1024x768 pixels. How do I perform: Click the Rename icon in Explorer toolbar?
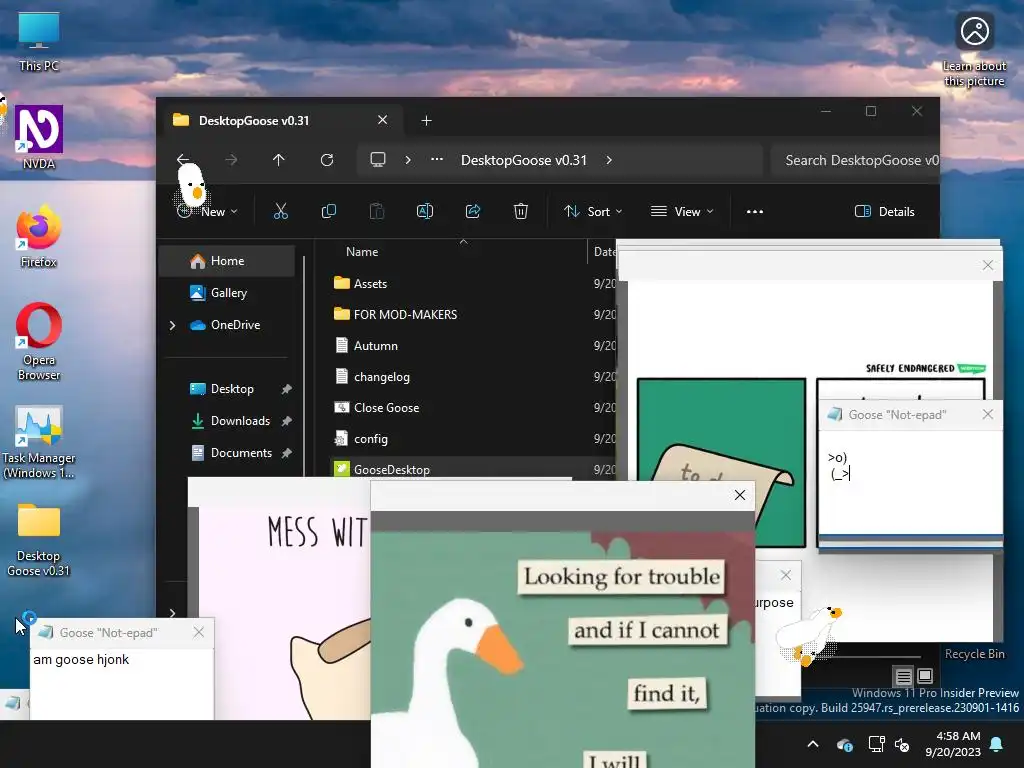[424, 211]
